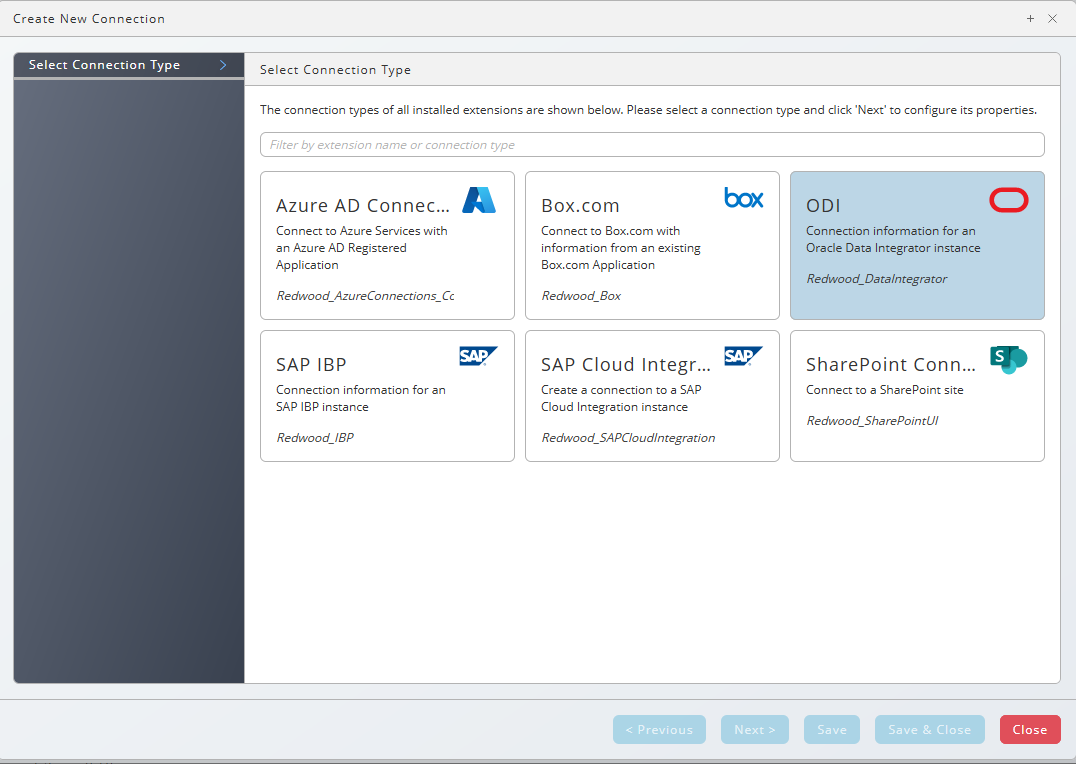
Task: Click the Save button
Action: 832,730
